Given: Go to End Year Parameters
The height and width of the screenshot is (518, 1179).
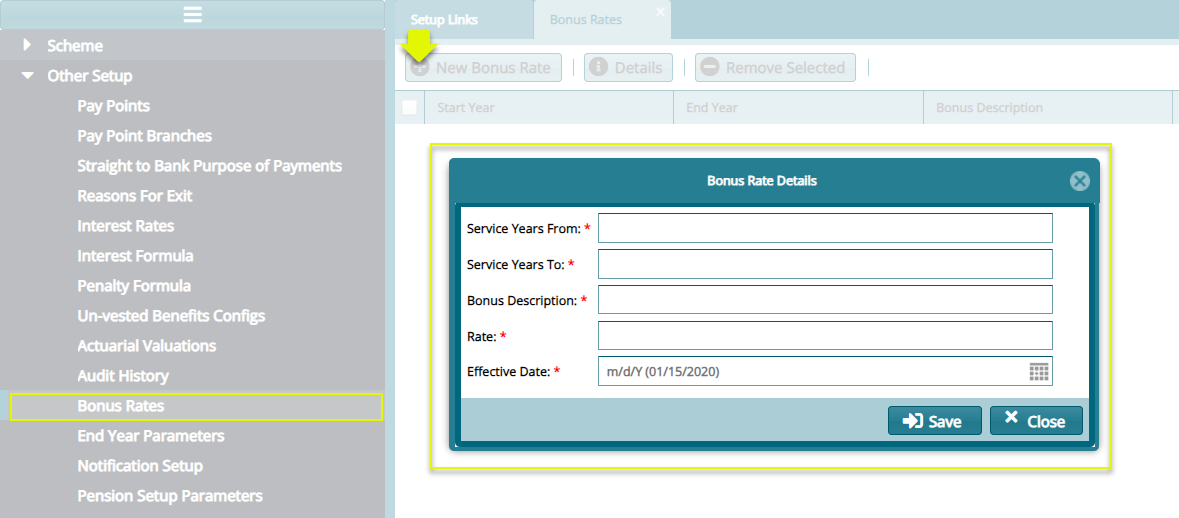Looking at the screenshot, I should [x=151, y=436].
